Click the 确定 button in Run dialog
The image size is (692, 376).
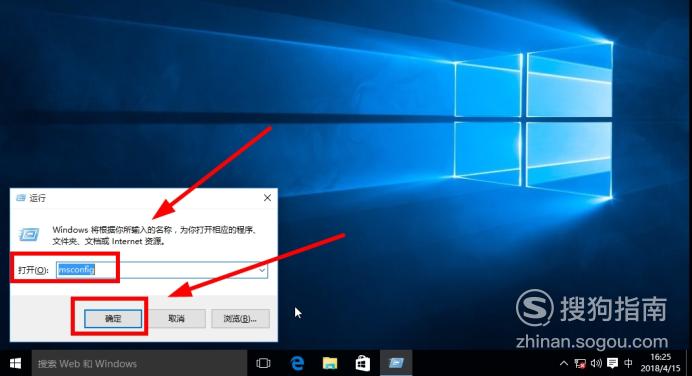point(113,318)
